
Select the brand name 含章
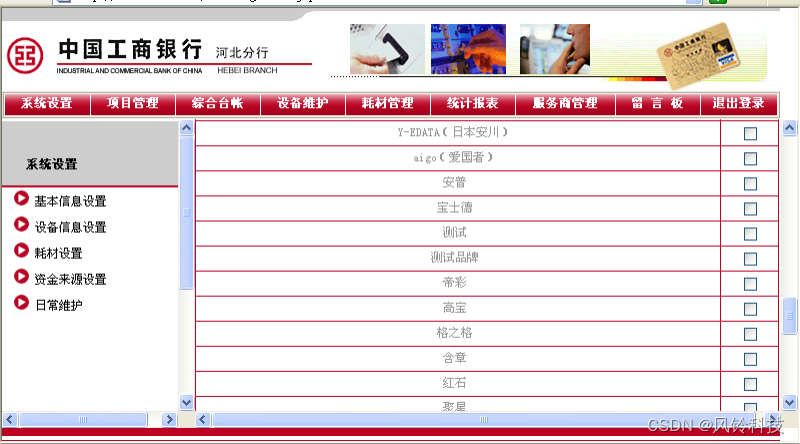pyautogui.click(x=454, y=358)
